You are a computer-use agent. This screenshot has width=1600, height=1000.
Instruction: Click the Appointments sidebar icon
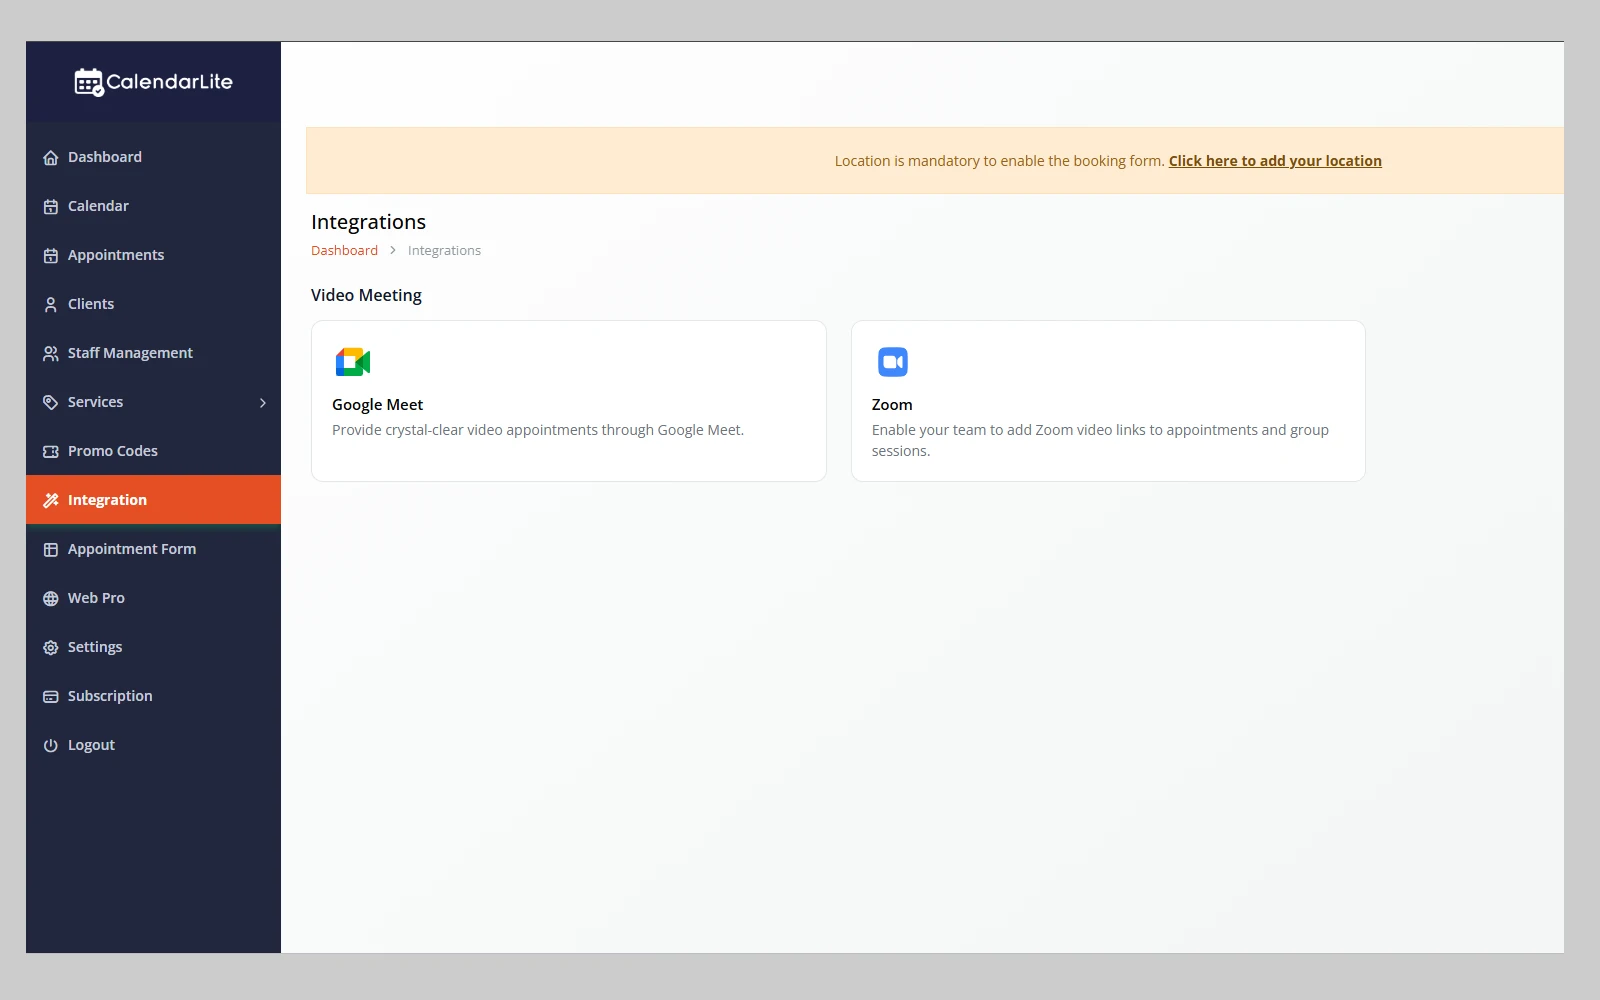[x=51, y=256]
